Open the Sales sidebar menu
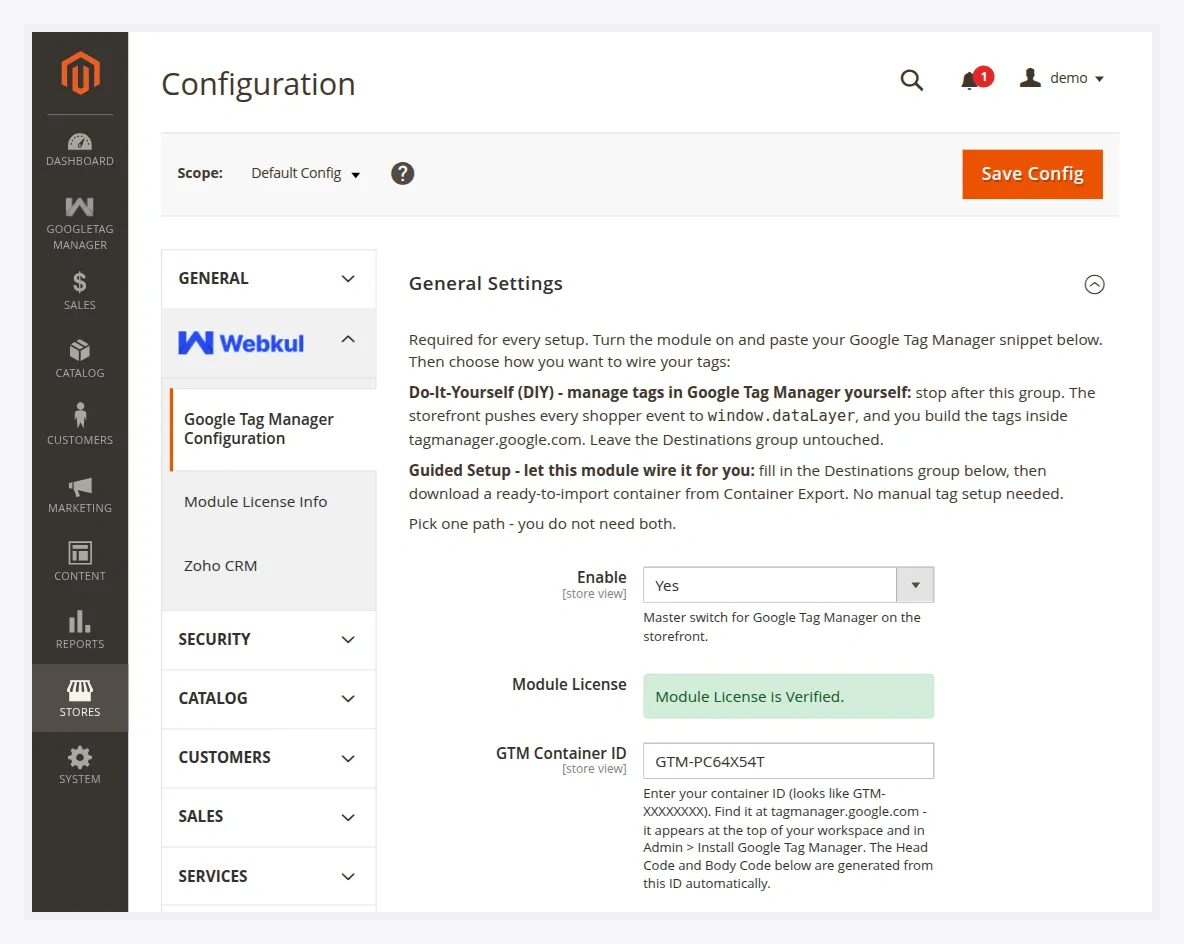Screen dimensions: 1184x944 click(x=80, y=292)
